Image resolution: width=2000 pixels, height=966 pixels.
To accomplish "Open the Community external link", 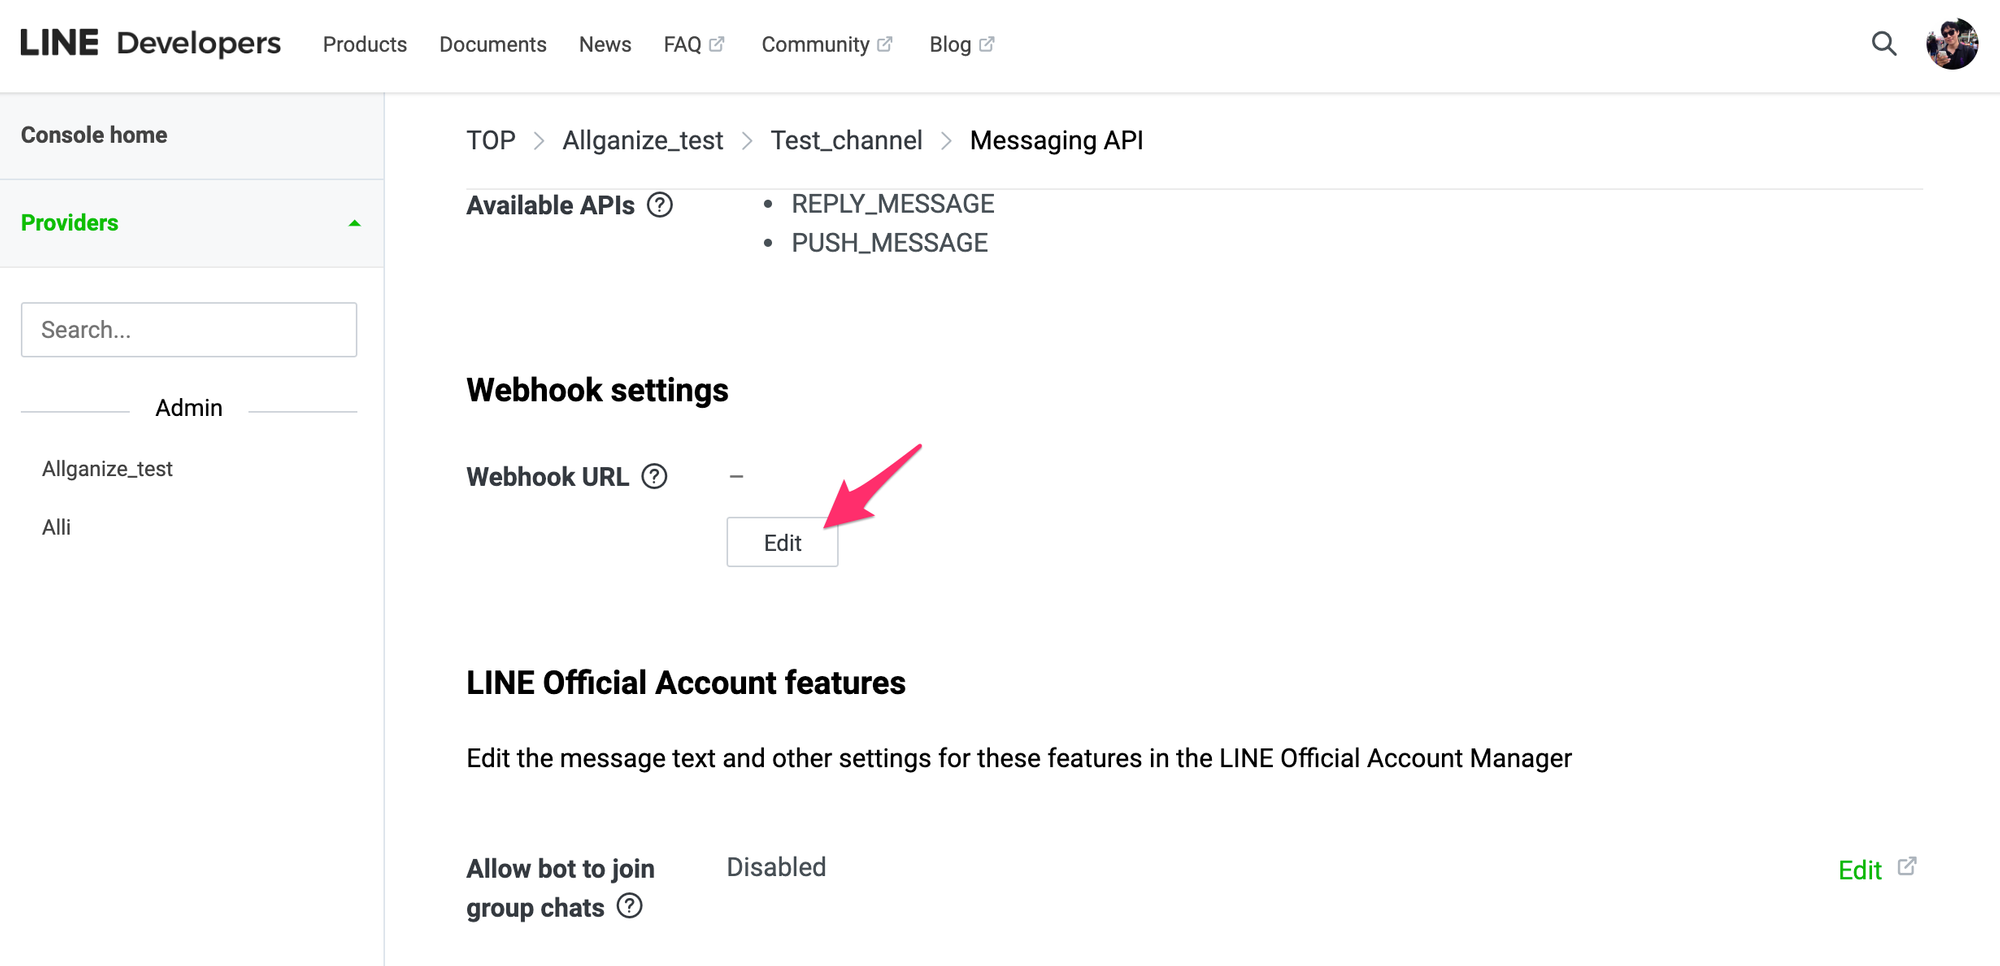I will (x=827, y=44).
